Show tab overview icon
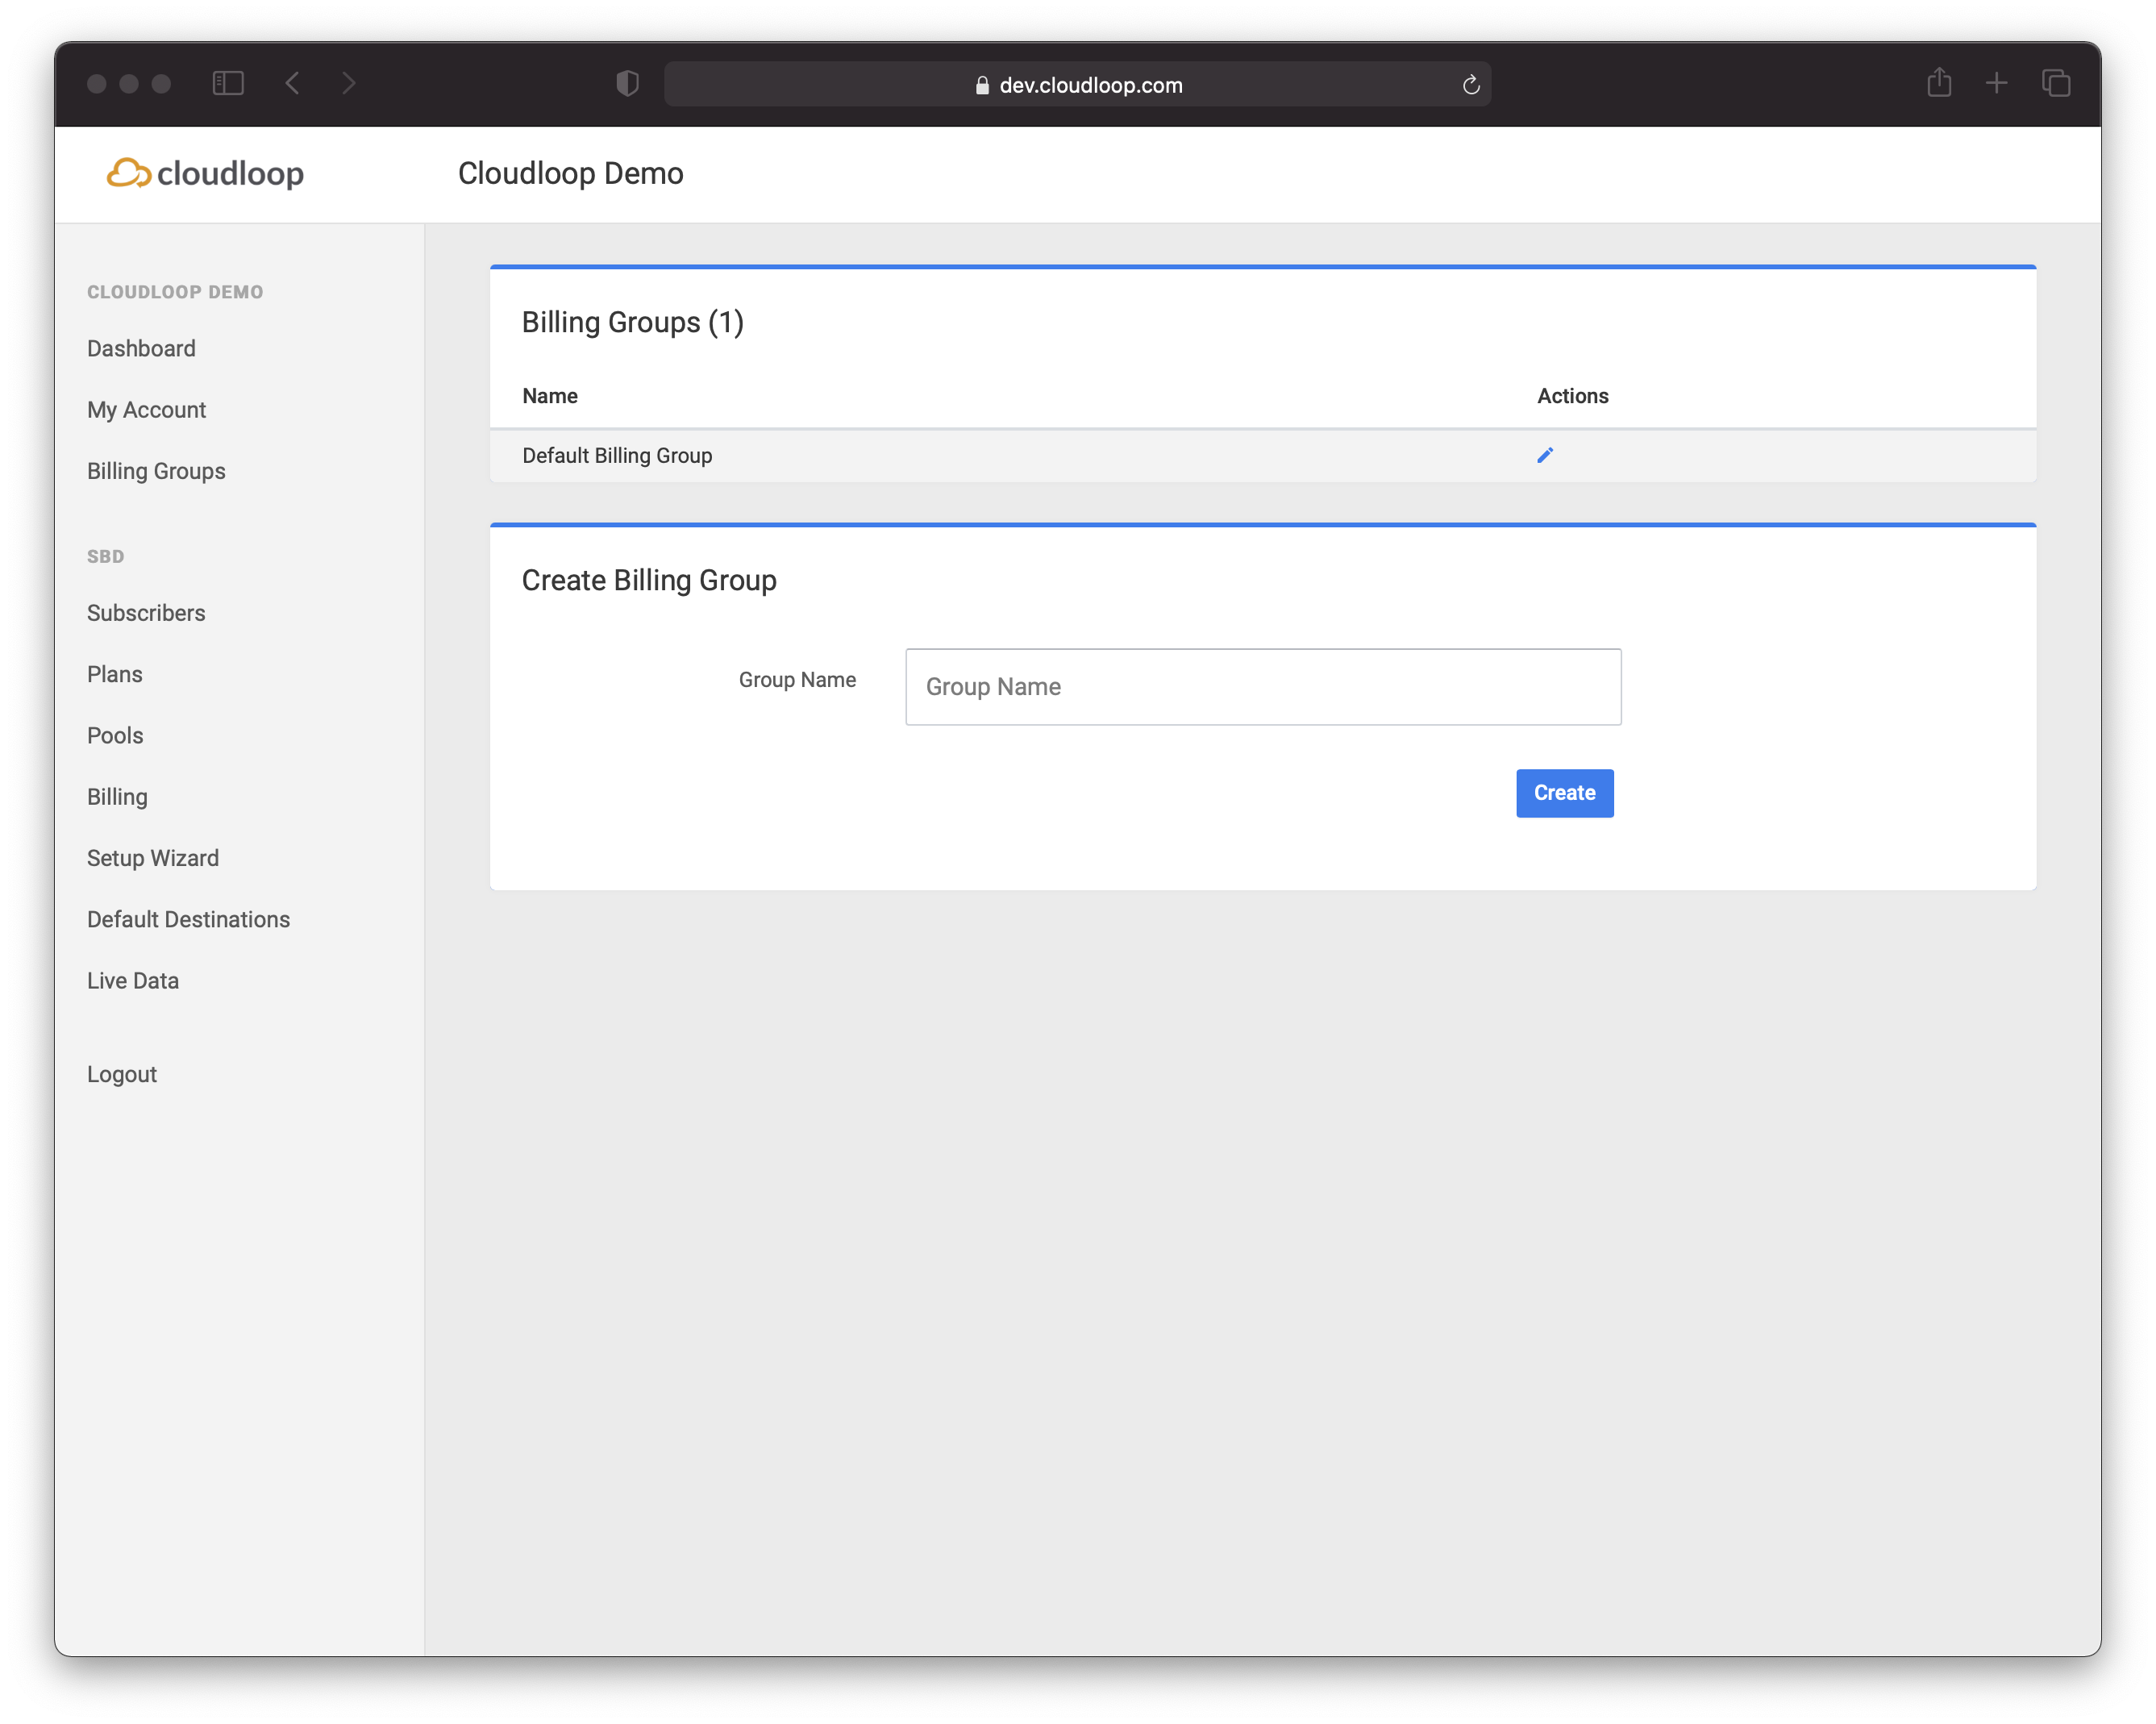2156x1724 pixels. click(x=2055, y=83)
